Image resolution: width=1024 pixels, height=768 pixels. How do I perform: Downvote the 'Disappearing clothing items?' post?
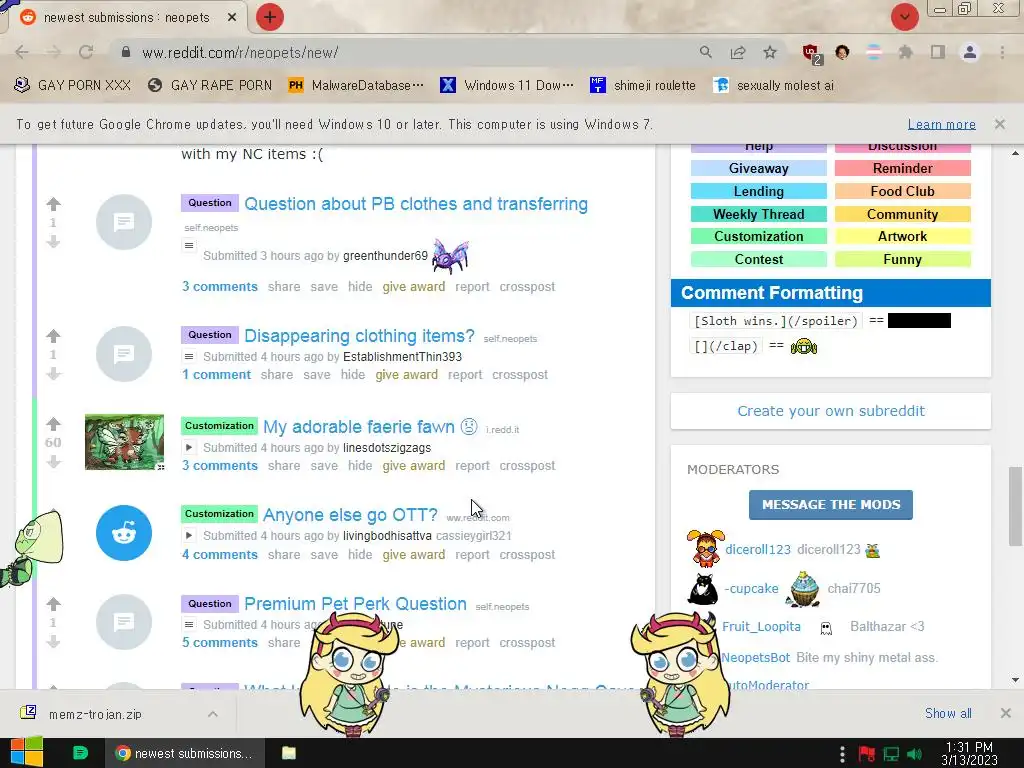54,374
